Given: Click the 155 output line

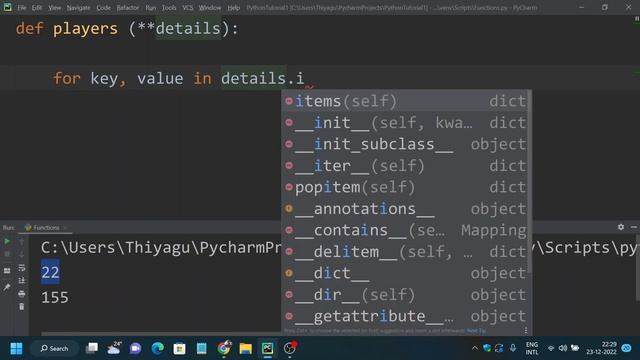Looking at the screenshot, I should click(55, 298).
